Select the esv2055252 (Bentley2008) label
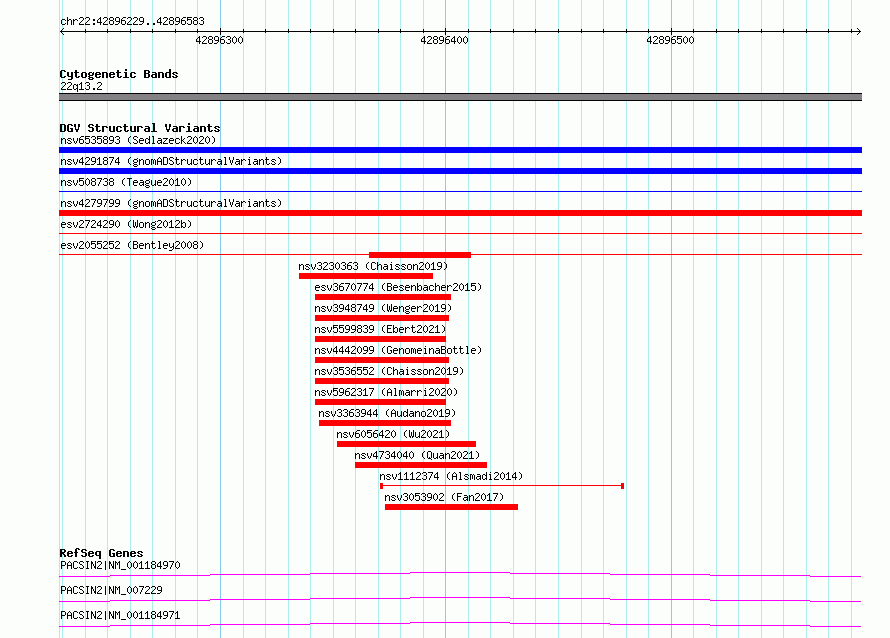The height and width of the screenshot is (638, 890). click(x=132, y=245)
